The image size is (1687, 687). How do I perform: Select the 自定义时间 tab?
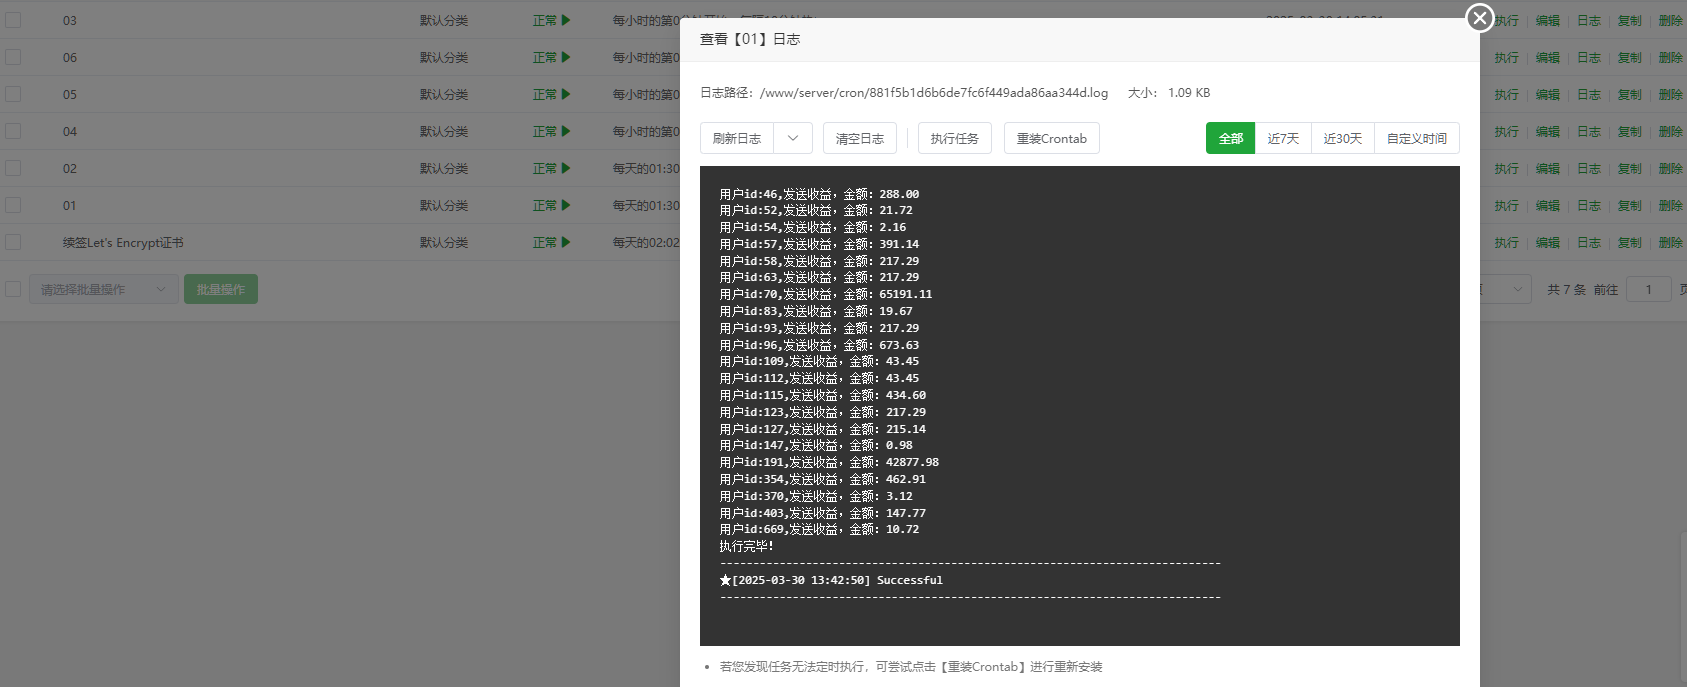pos(1417,138)
